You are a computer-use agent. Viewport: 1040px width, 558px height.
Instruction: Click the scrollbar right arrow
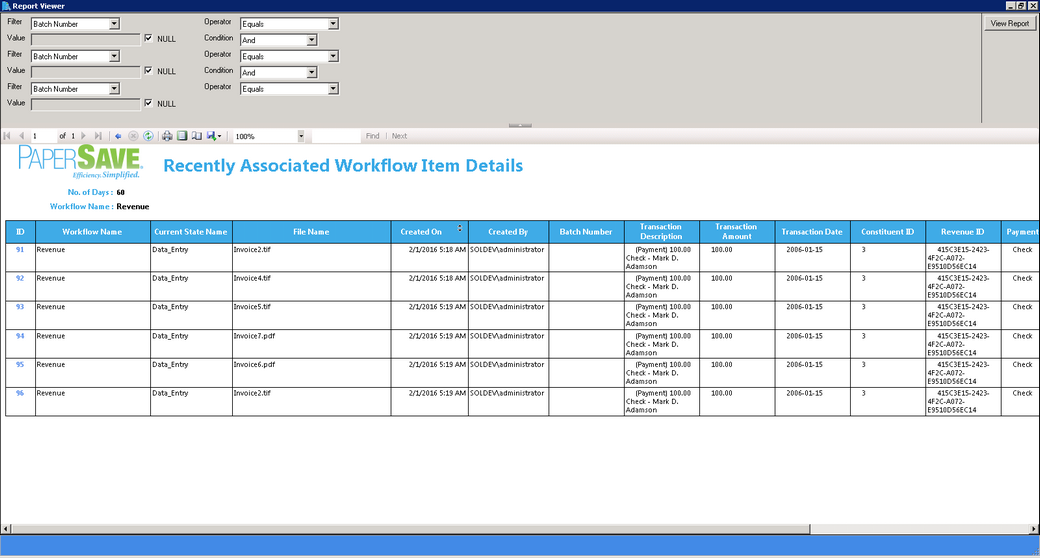click(1034, 529)
